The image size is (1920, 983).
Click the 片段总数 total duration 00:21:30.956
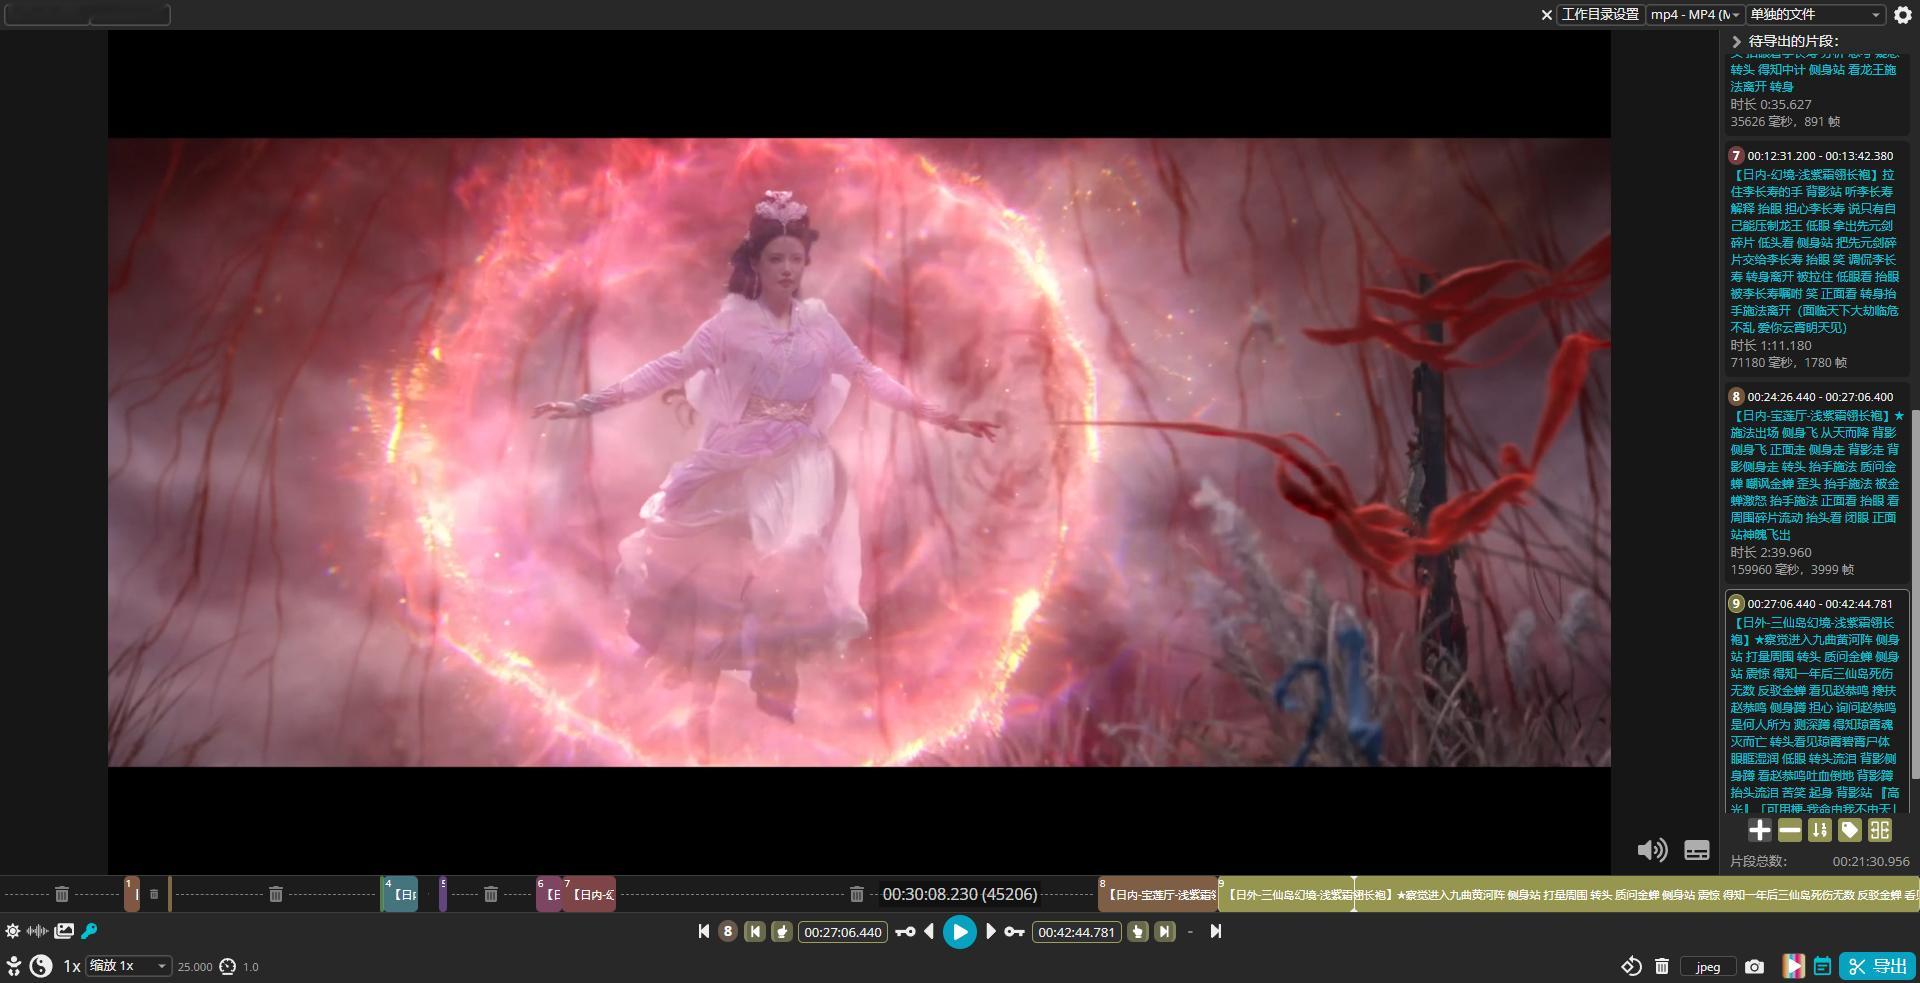[1870, 861]
